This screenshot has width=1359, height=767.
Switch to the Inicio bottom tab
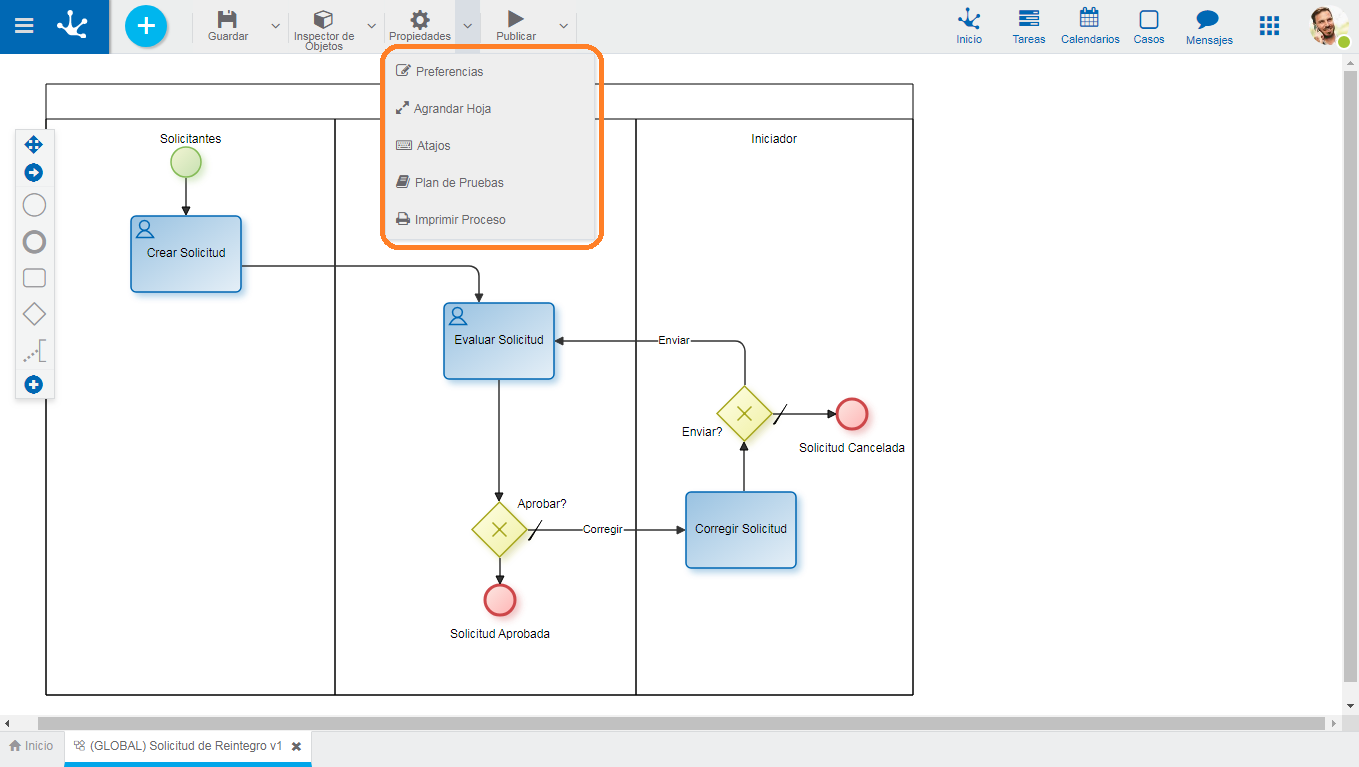pyautogui.click(x=31, y=746)
